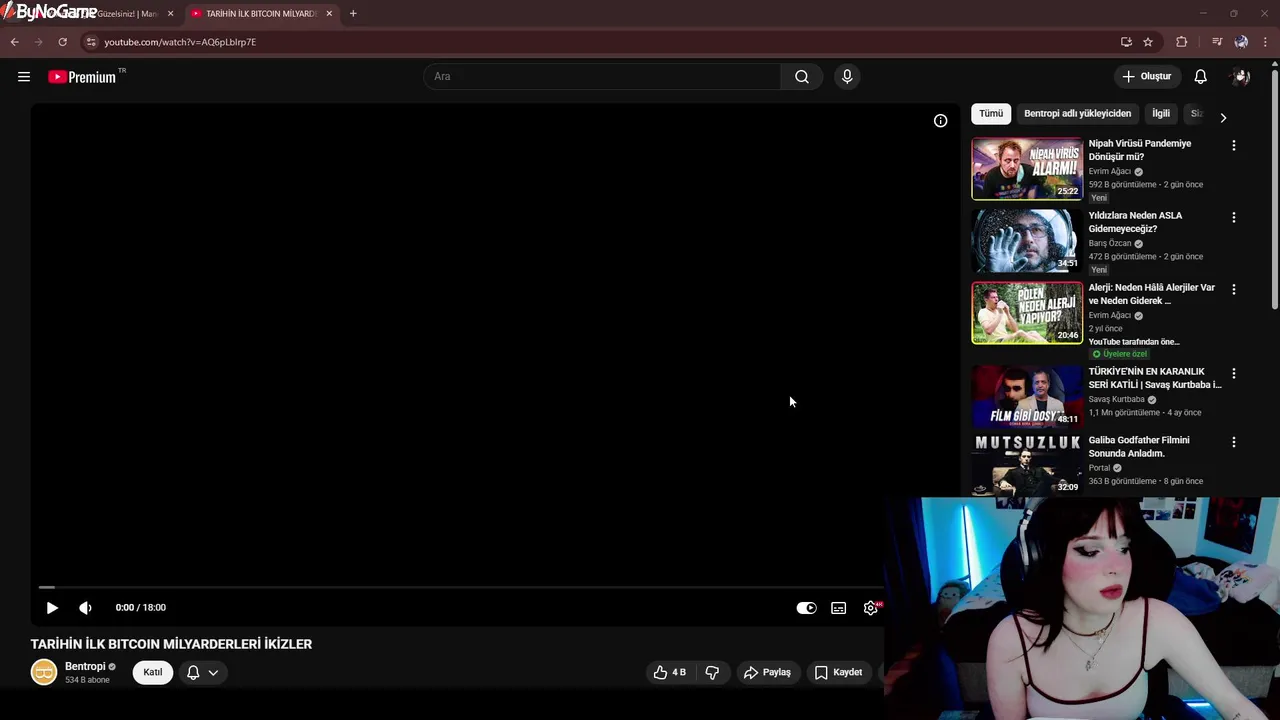Viewport: 1280px width, 720px height.
Task: Toggle subtitles in the player
Action: tap(838, 608)
